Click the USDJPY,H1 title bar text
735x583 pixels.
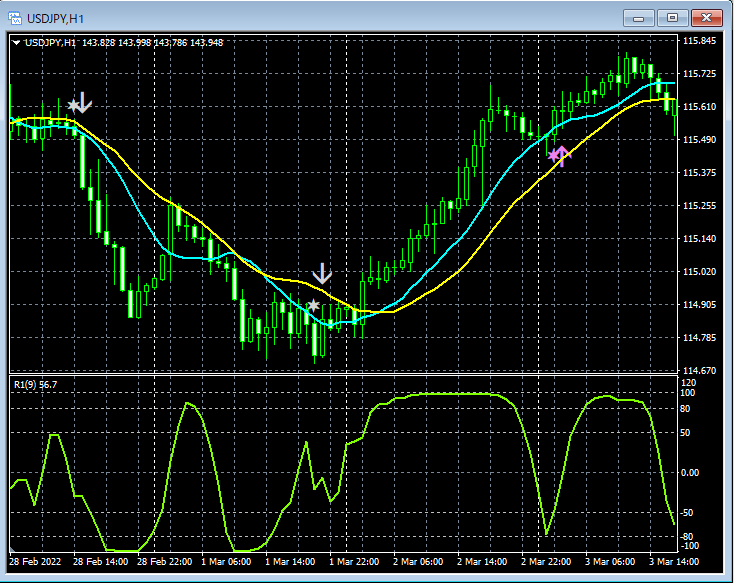click(x=55, y=19)
